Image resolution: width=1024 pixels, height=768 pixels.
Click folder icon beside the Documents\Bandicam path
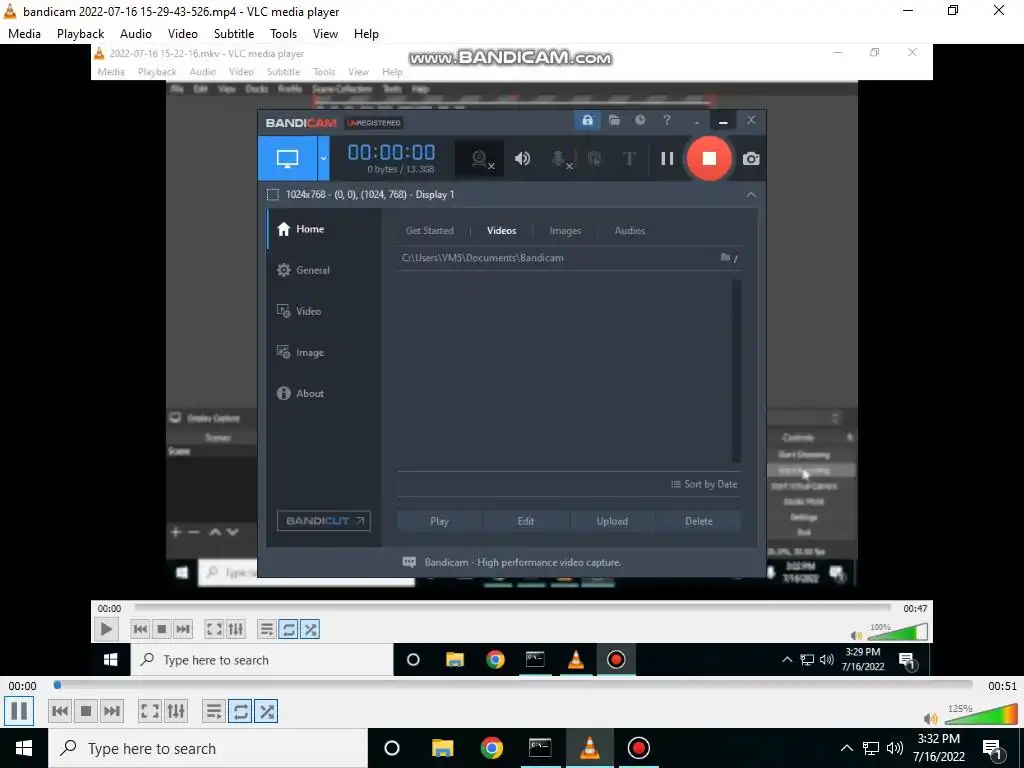coord(728,257)
